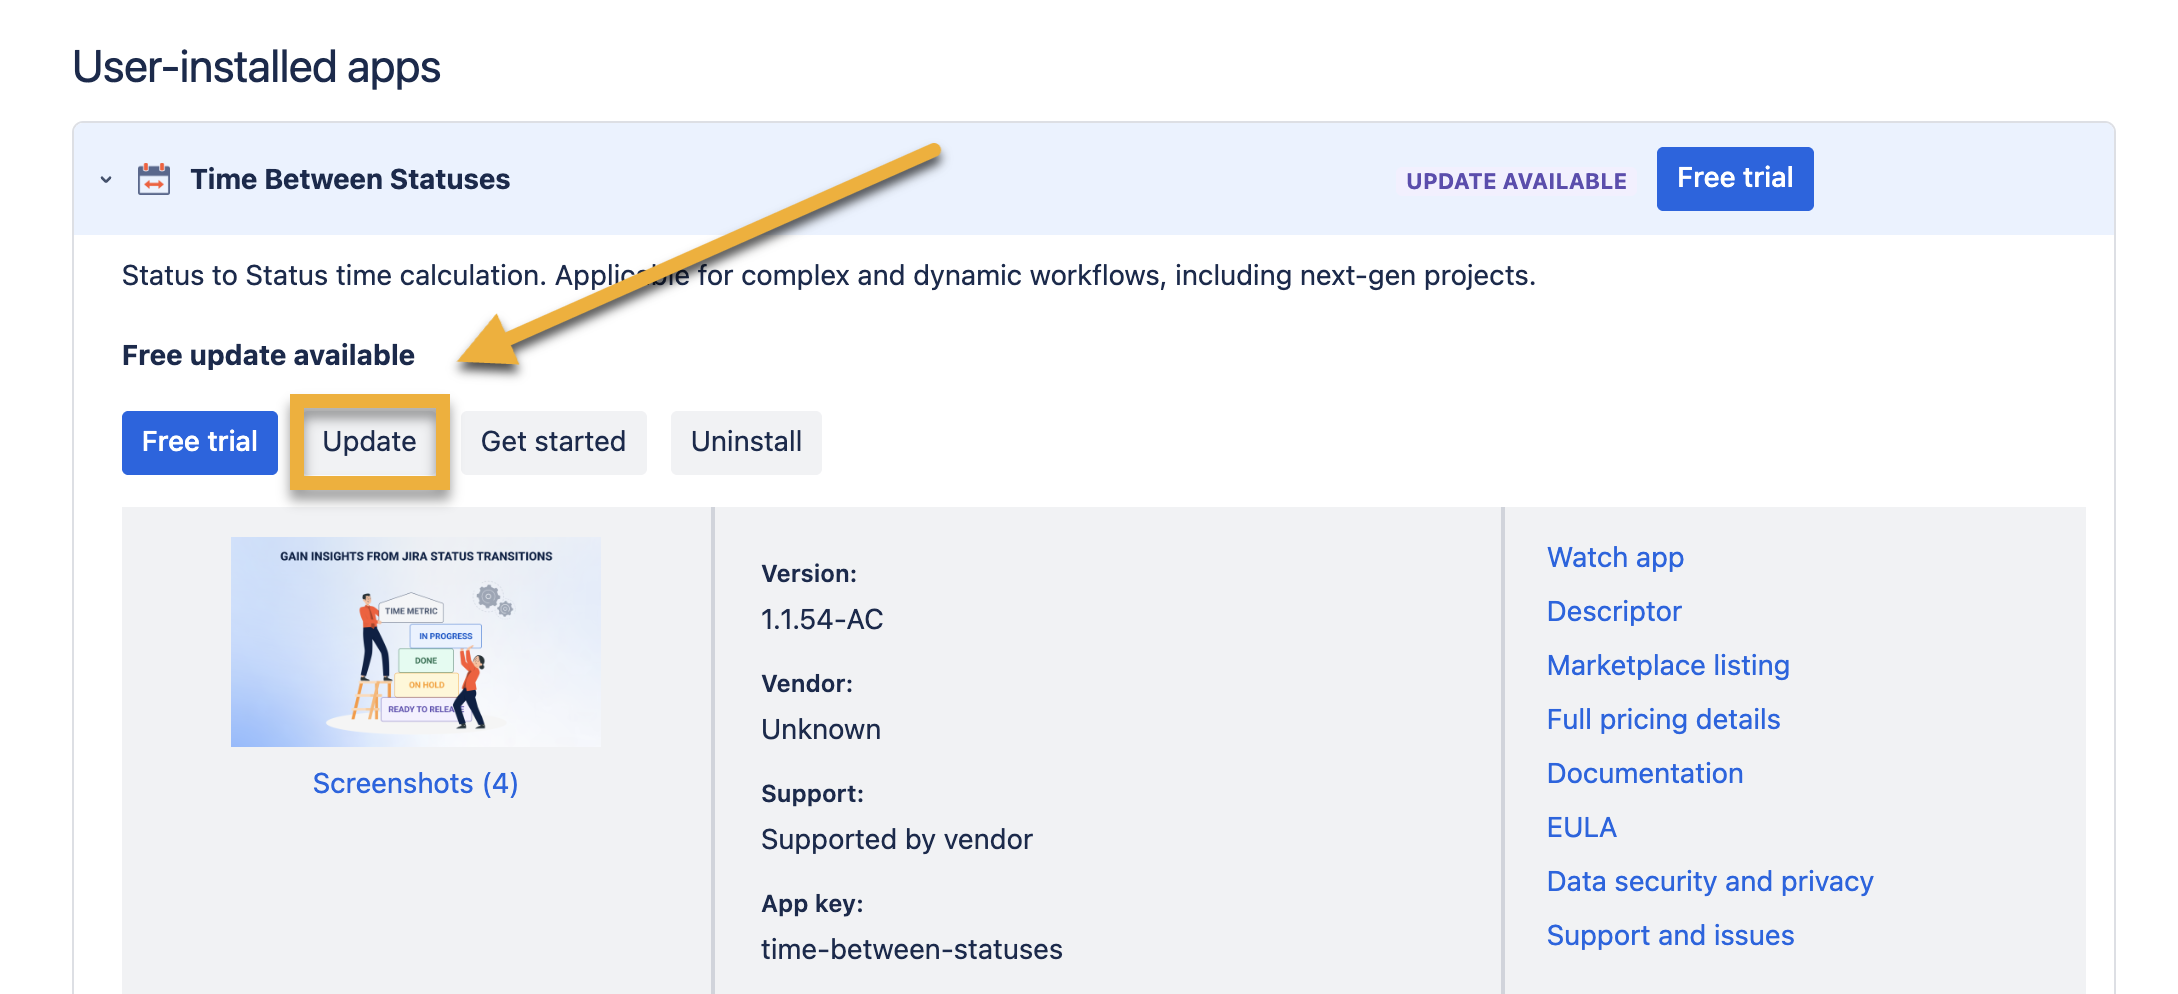Open the Documentation link
Viewport: 2178px width, 994px height.
coord(1644,774)
